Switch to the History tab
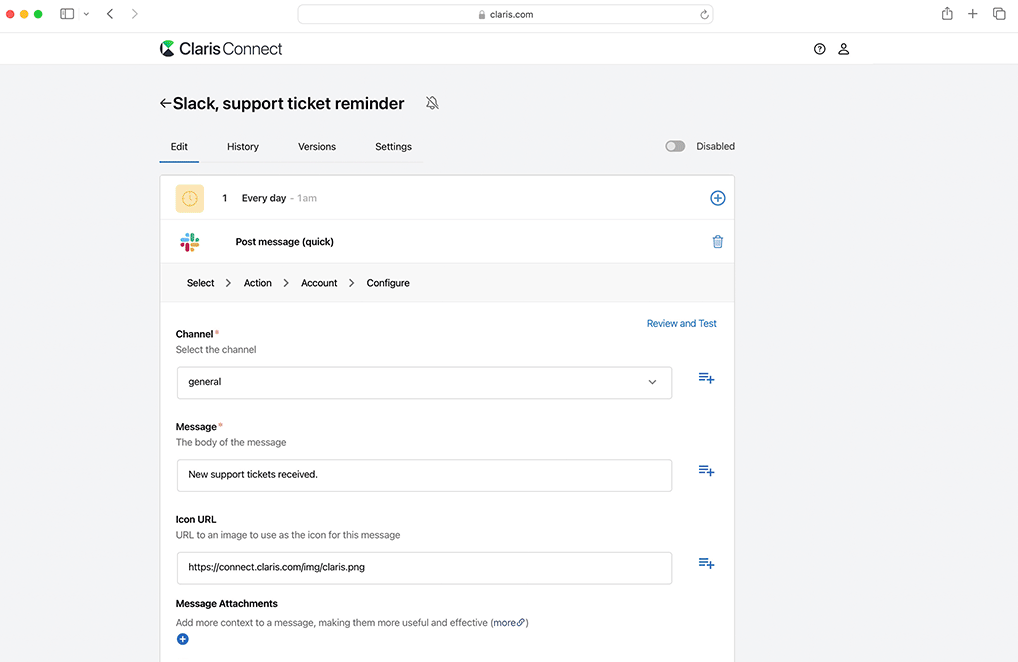 tap(242, 146)
